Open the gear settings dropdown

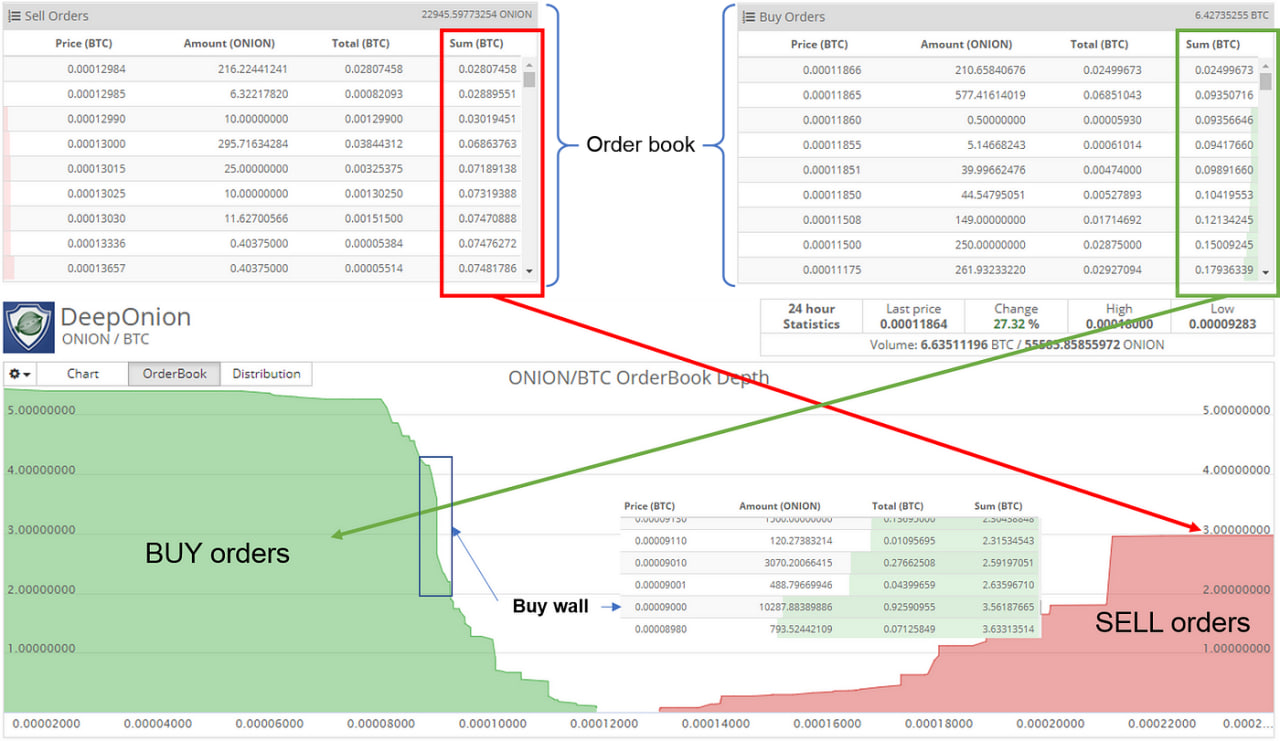click(20, 374)
